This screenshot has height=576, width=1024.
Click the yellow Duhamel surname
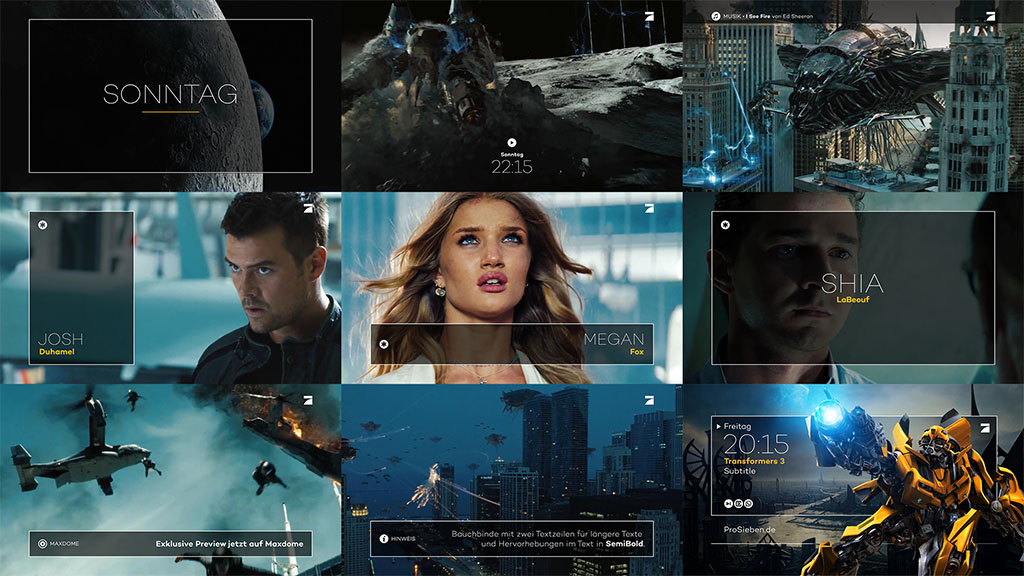pos(57,352)
